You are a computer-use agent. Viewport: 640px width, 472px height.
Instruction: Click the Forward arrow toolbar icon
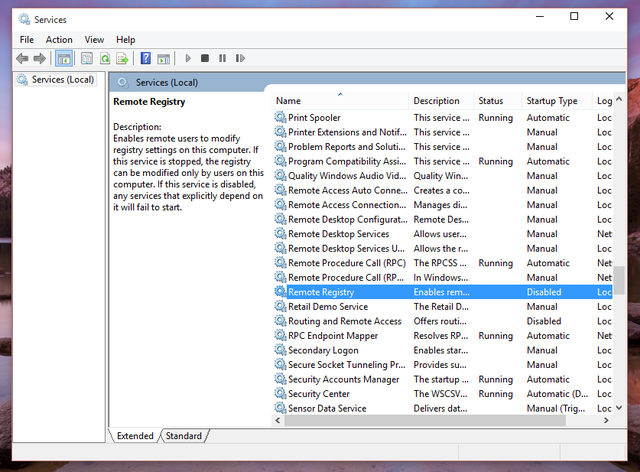click(x=40, y=58)
